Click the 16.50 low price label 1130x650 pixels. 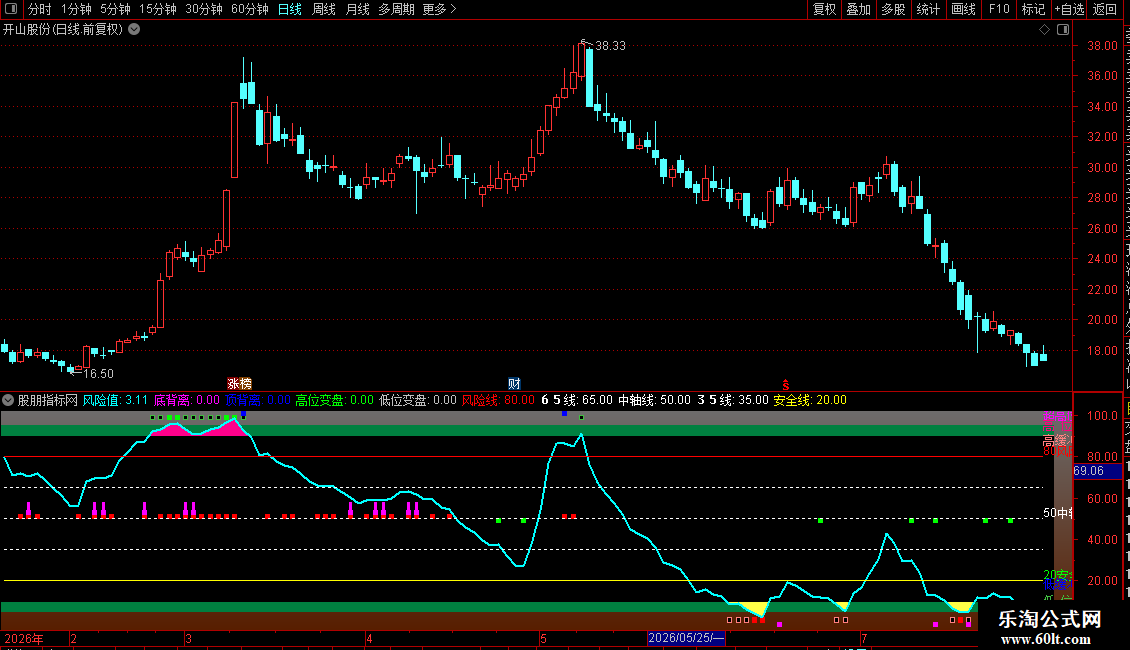click(x=98, y=373)
